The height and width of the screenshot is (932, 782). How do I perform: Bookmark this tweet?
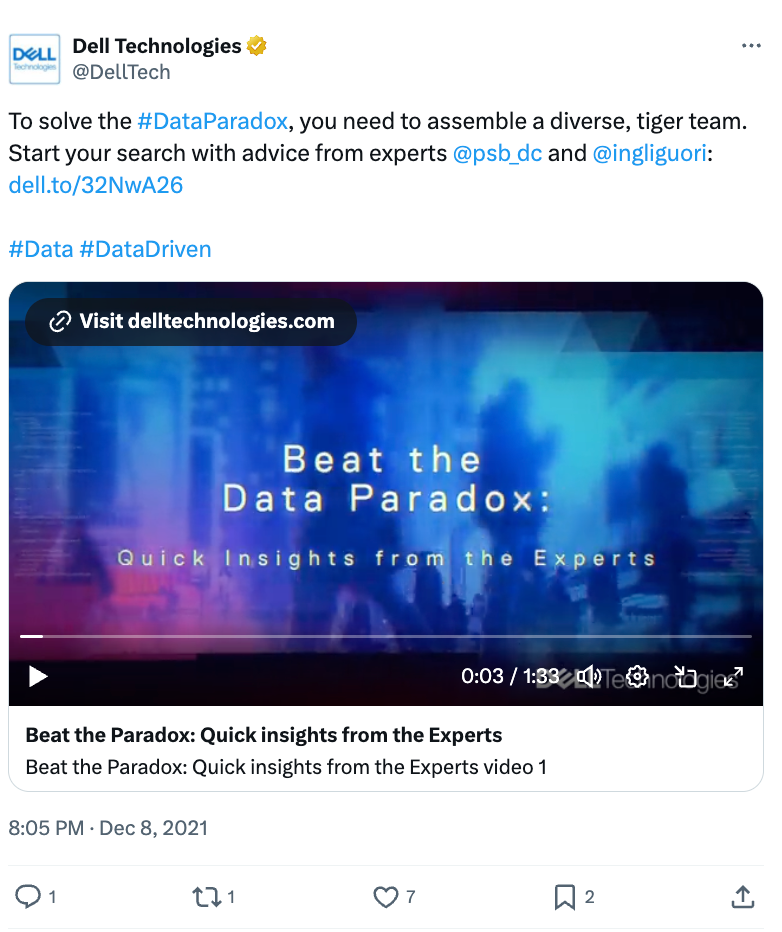pyautogui.click(x=565, y=896)
